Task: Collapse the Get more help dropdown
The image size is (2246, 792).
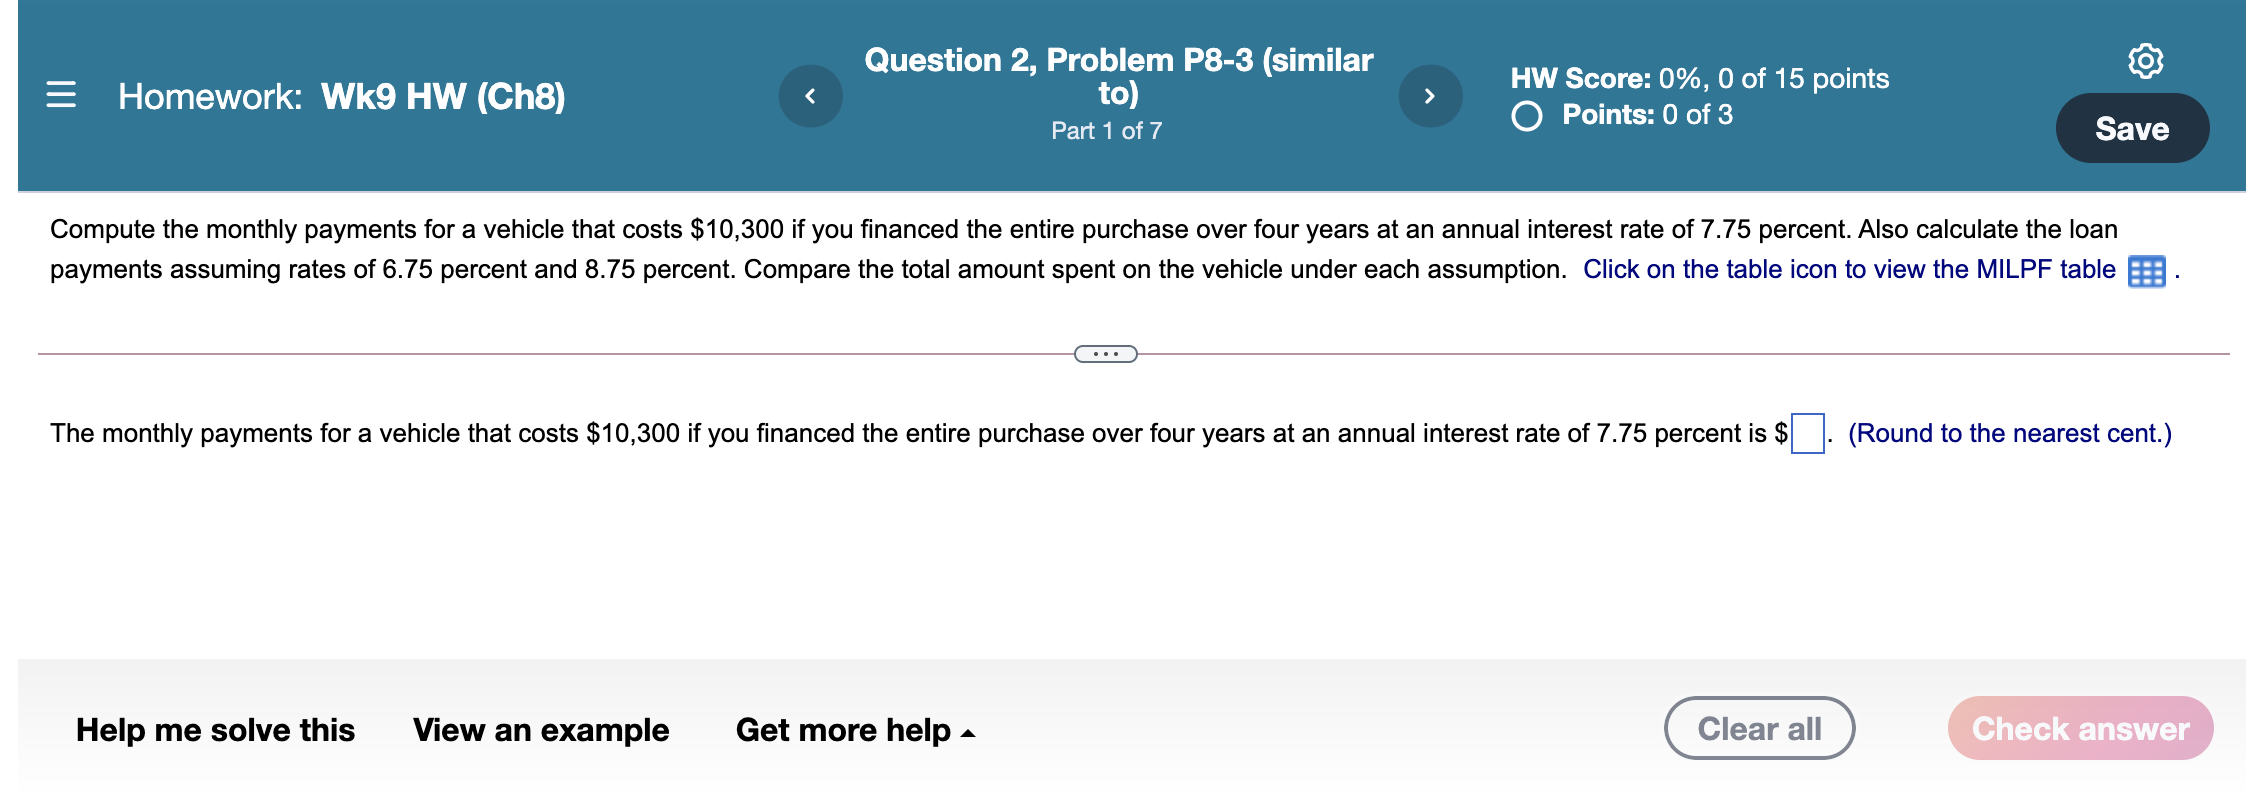Action: pyautogui.click(x=857, y=730)
